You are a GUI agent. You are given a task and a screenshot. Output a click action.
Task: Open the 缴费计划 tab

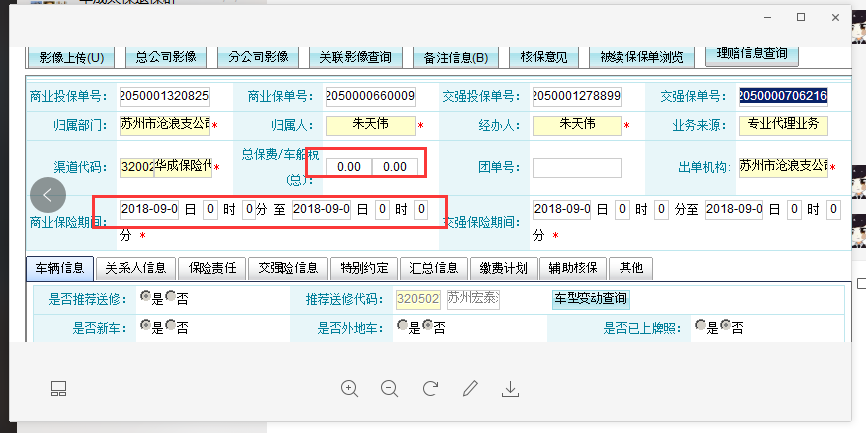(503, 268)
